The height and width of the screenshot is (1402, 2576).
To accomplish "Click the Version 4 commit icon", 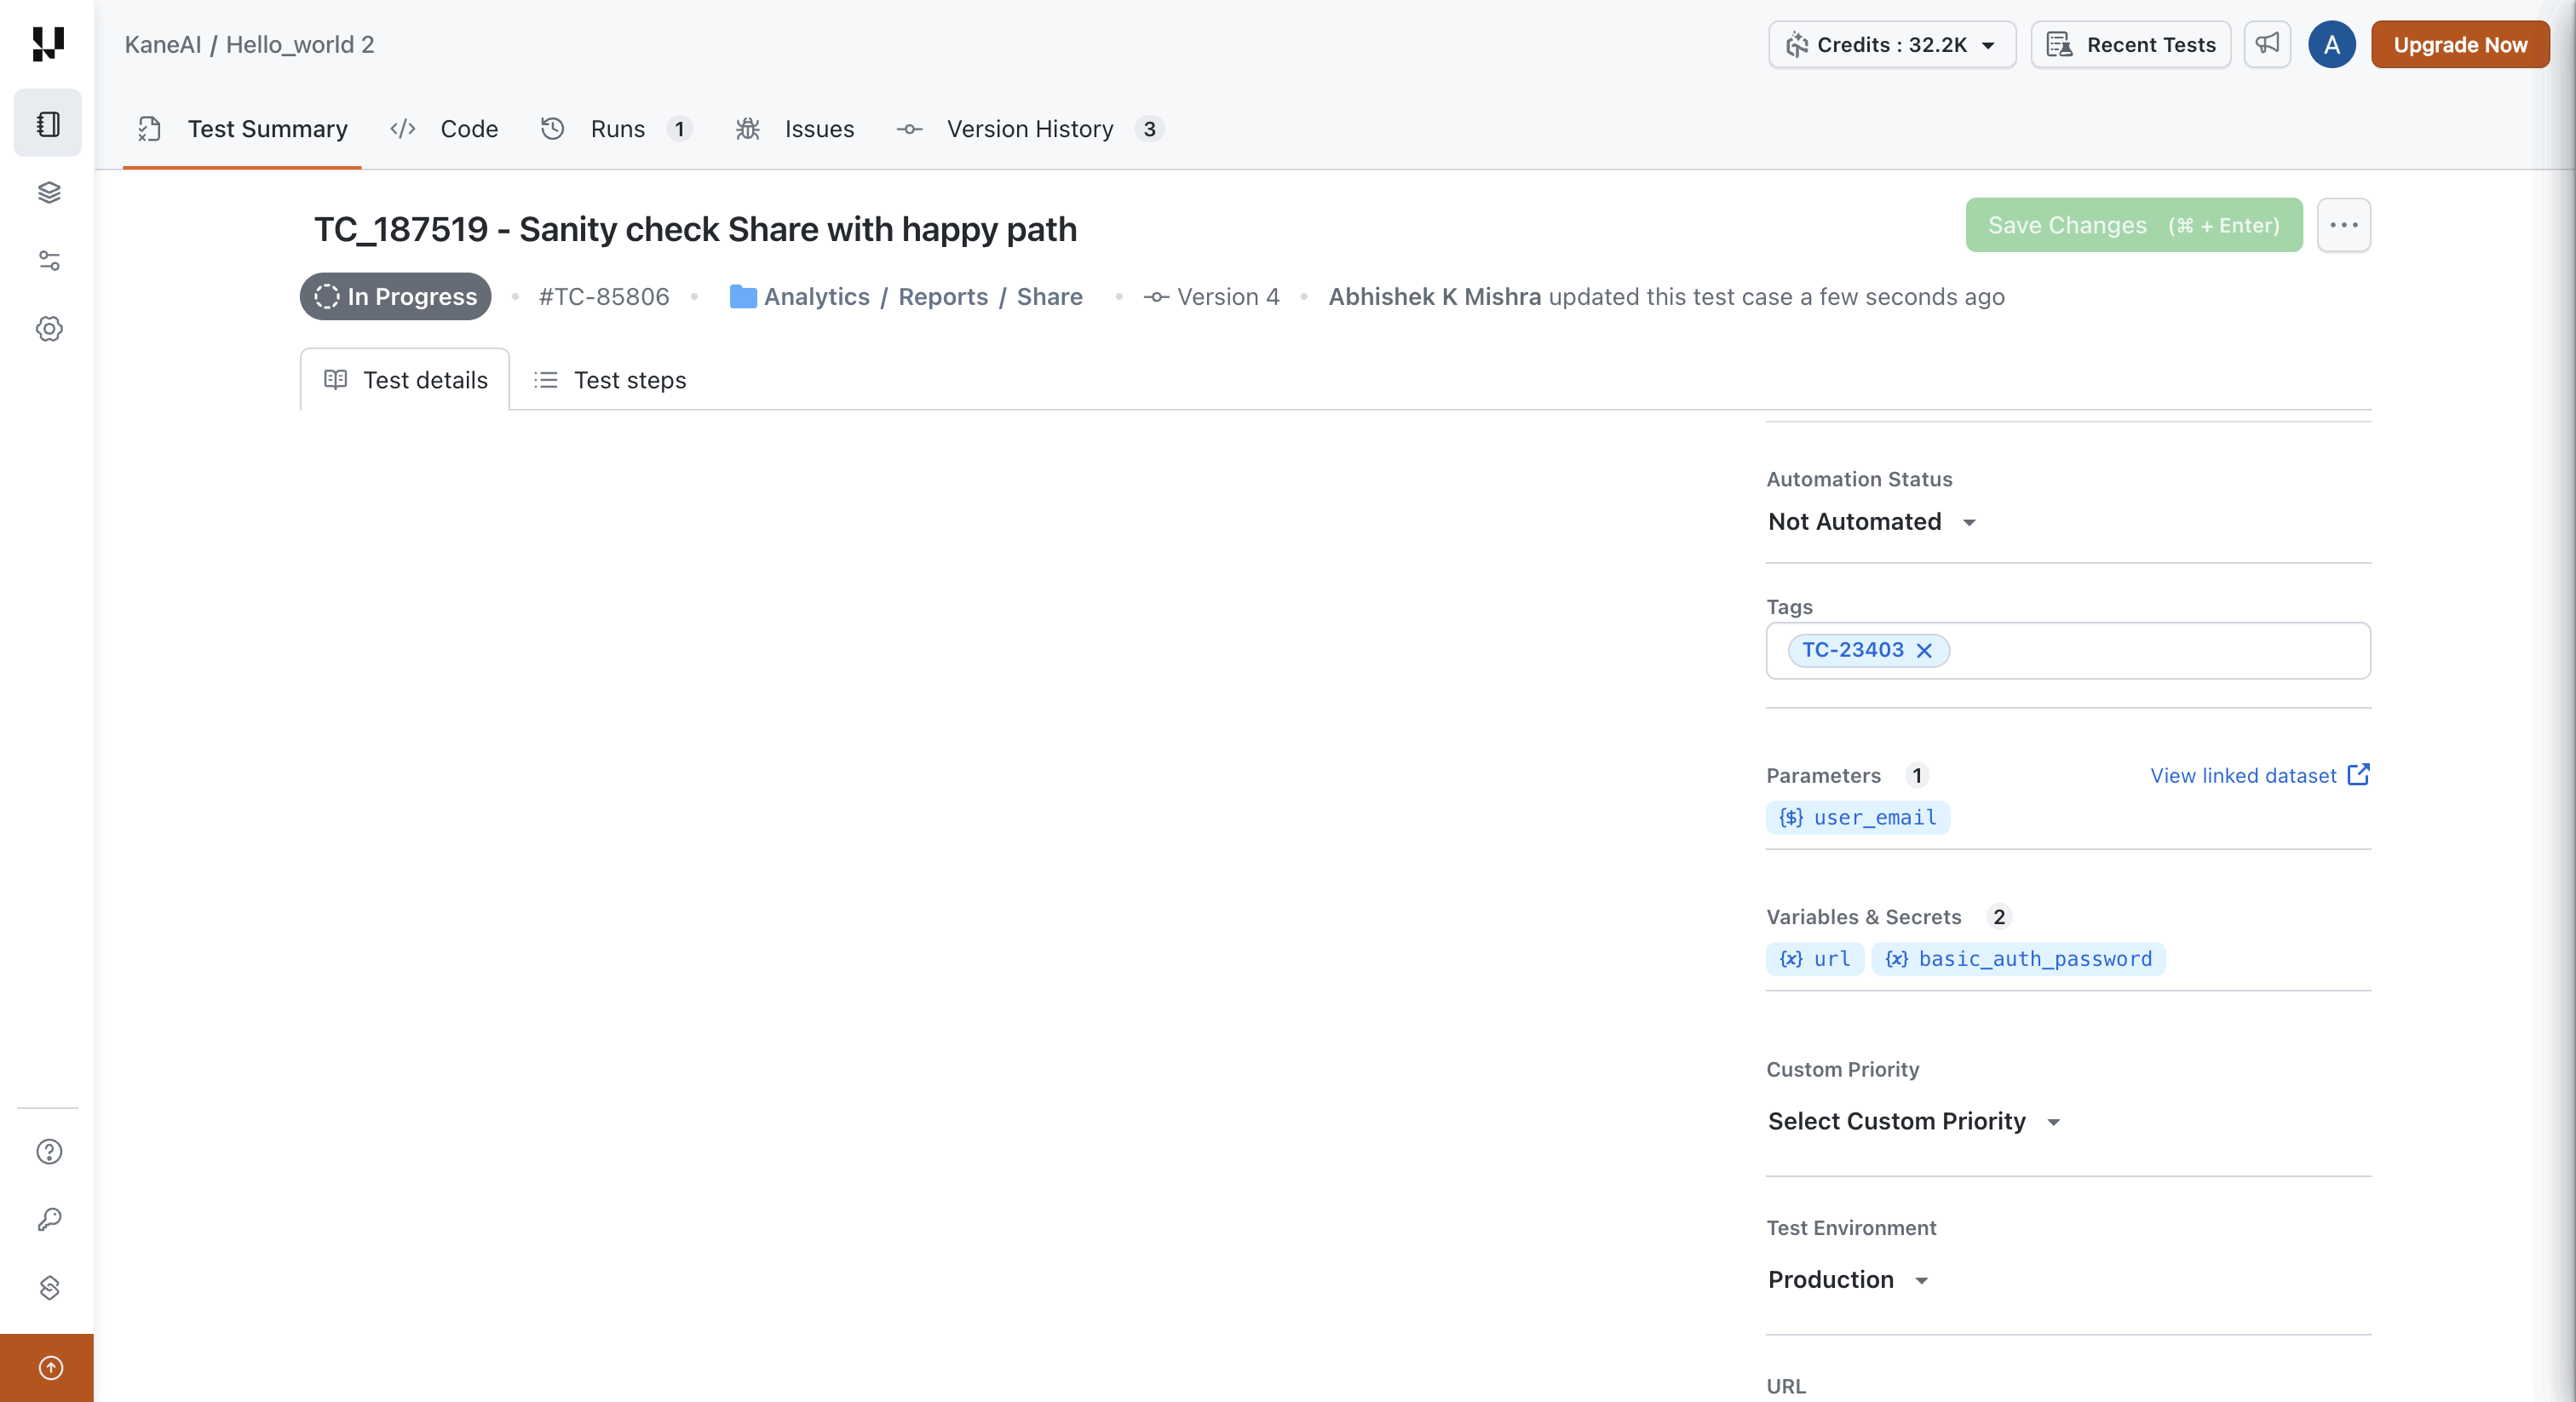I will tap(1156, 297).
